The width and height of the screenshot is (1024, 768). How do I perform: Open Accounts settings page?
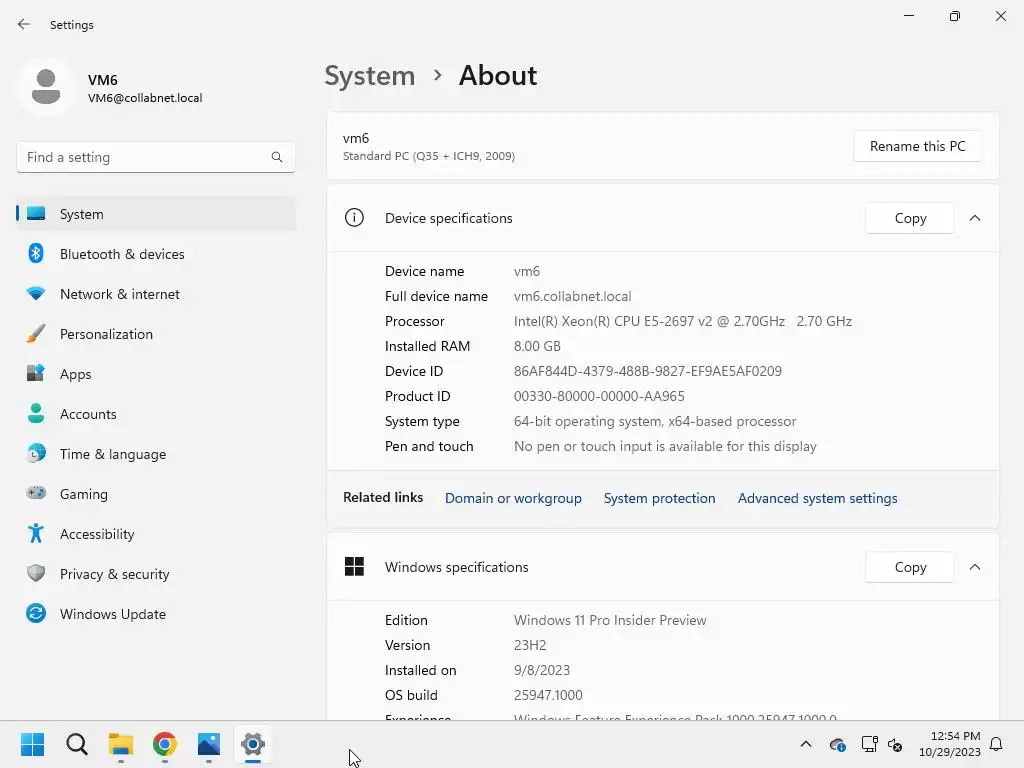pyautogui.click(x=155, y=414)
